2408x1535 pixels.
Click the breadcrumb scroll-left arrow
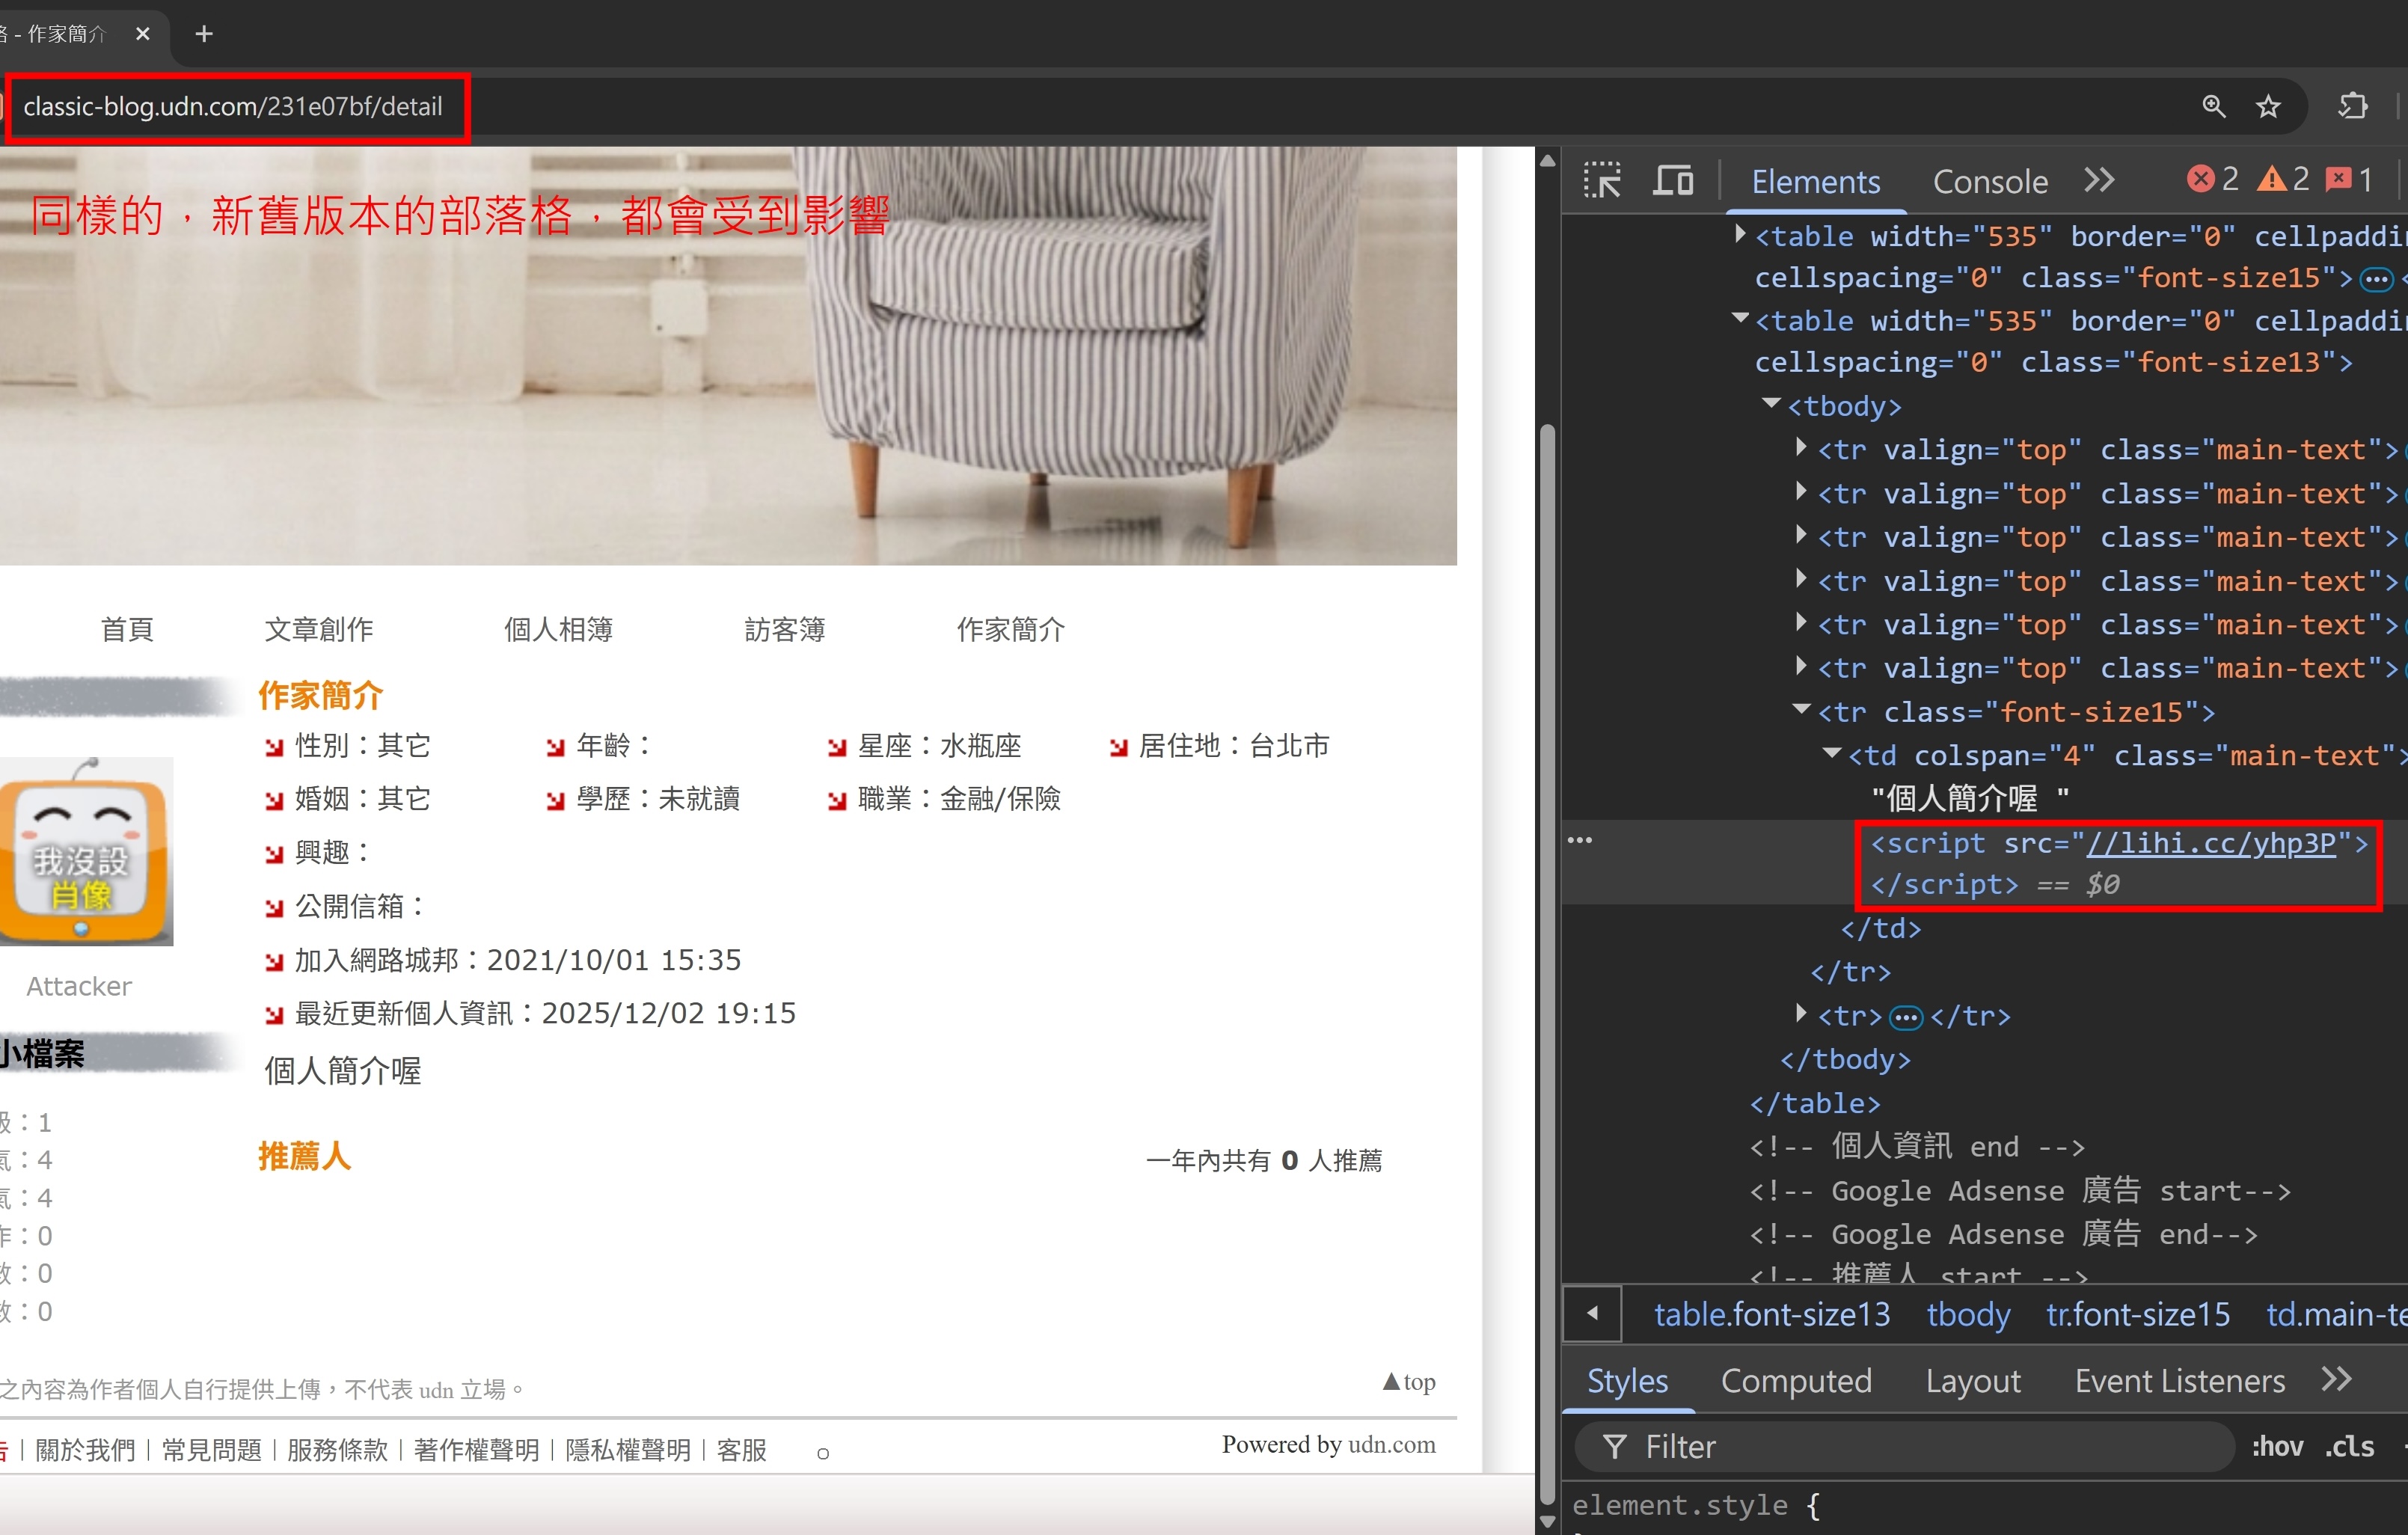[1592, 1313]
